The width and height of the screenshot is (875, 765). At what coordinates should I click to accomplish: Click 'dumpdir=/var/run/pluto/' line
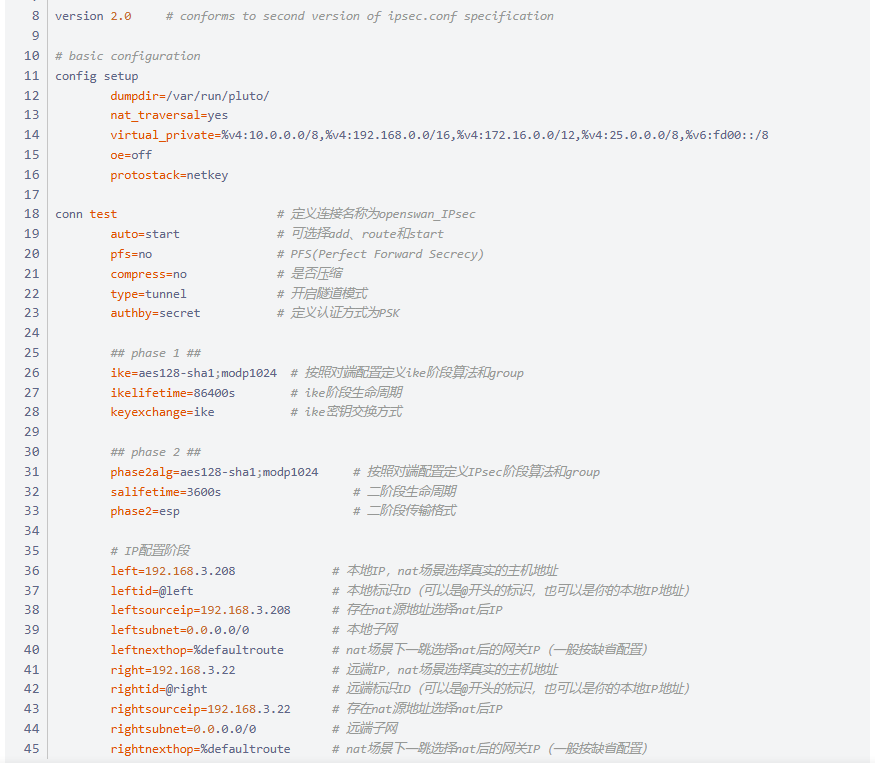[190, 96]
